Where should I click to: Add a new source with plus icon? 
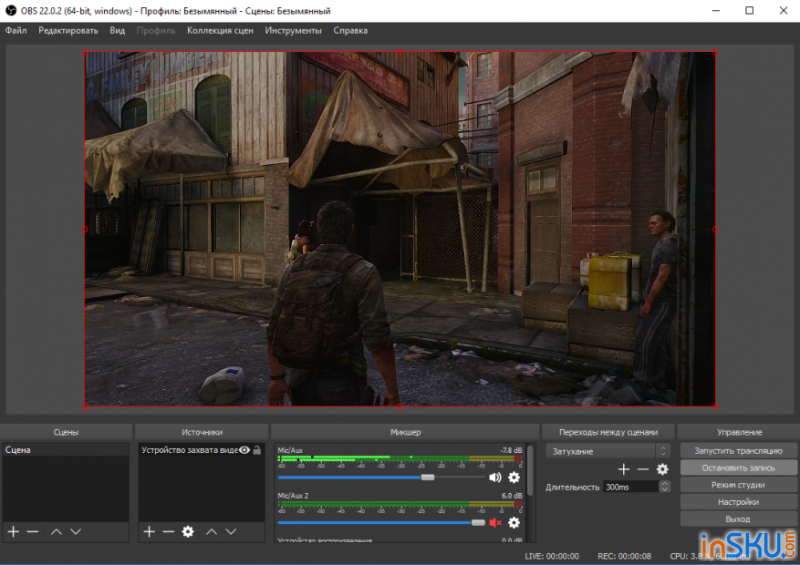[149, 532]
